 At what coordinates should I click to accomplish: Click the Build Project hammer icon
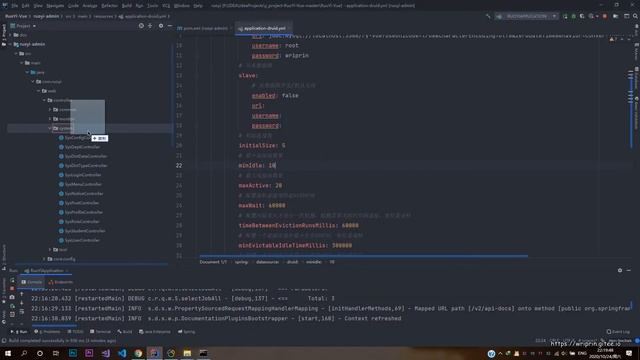tap(488, 16)
